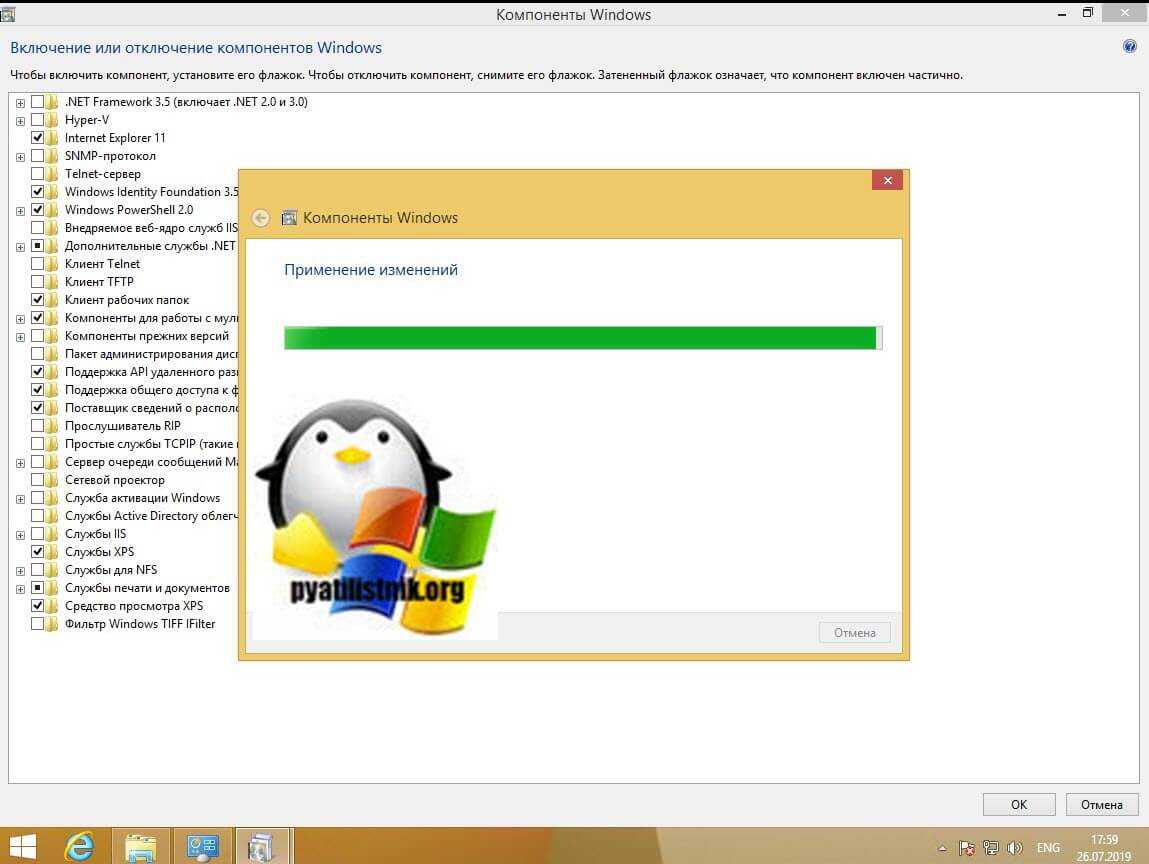Viewport: 1149px width, 864px height.
Task: Open Server Manager taskbar icon
Action: 202,846
